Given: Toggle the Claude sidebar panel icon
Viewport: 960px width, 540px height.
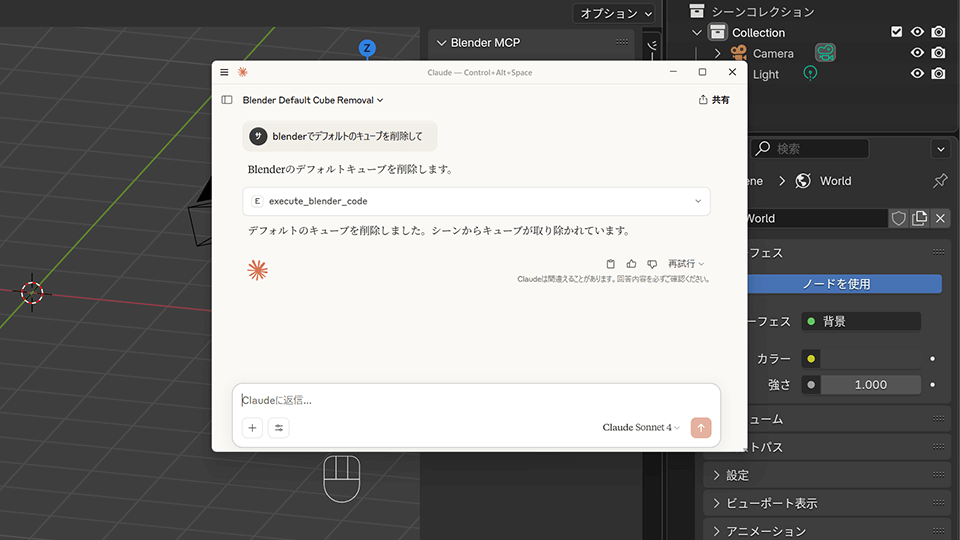Looking at the screenshot, I should pos(227,100).
